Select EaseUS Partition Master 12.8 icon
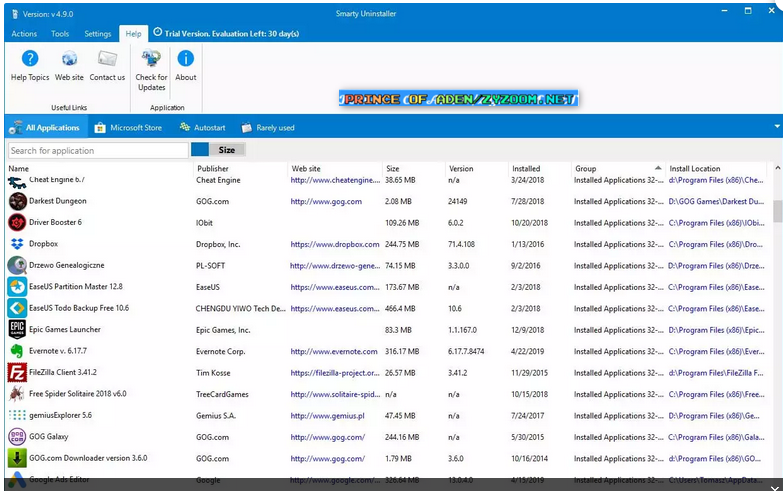Screen dimensions: 783x491 [x=17, y=287]
